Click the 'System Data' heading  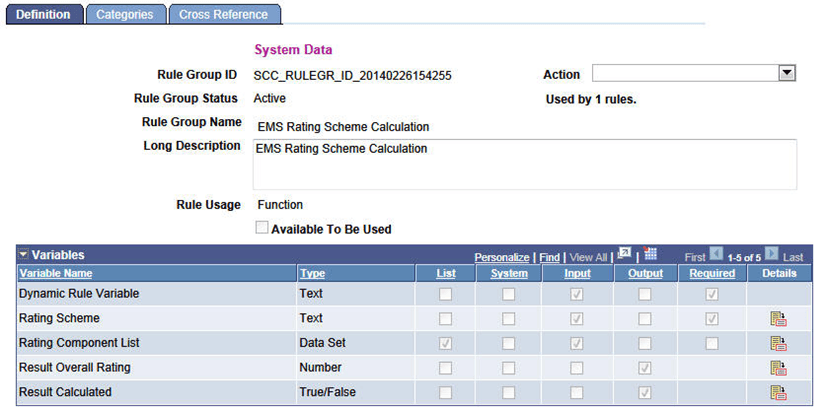(293, 49)
